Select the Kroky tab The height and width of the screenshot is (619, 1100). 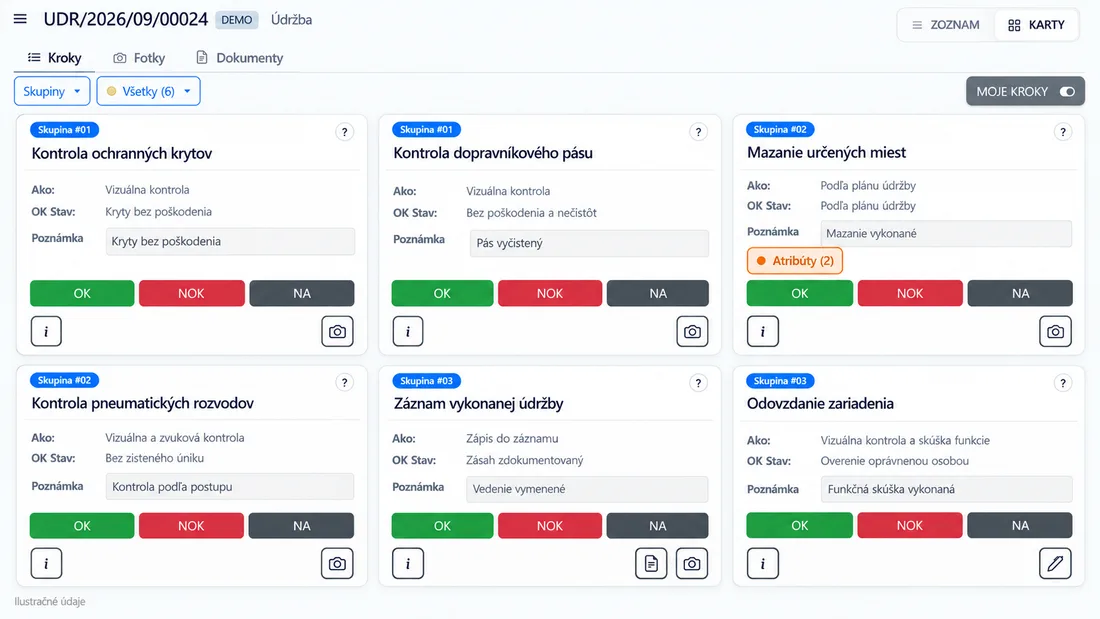pyautogui.click(x=54, y=58)
